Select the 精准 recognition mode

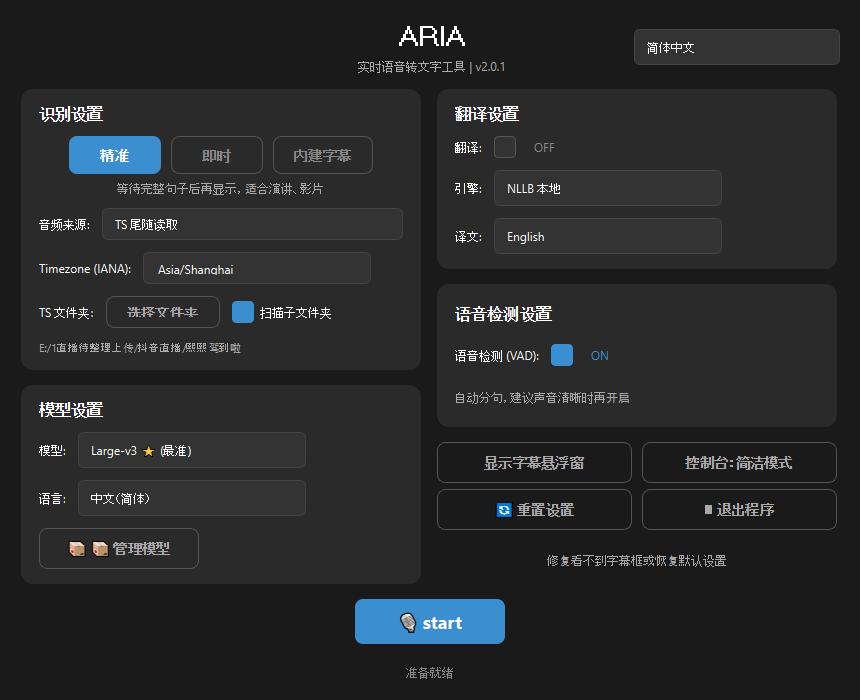point(115,155)
